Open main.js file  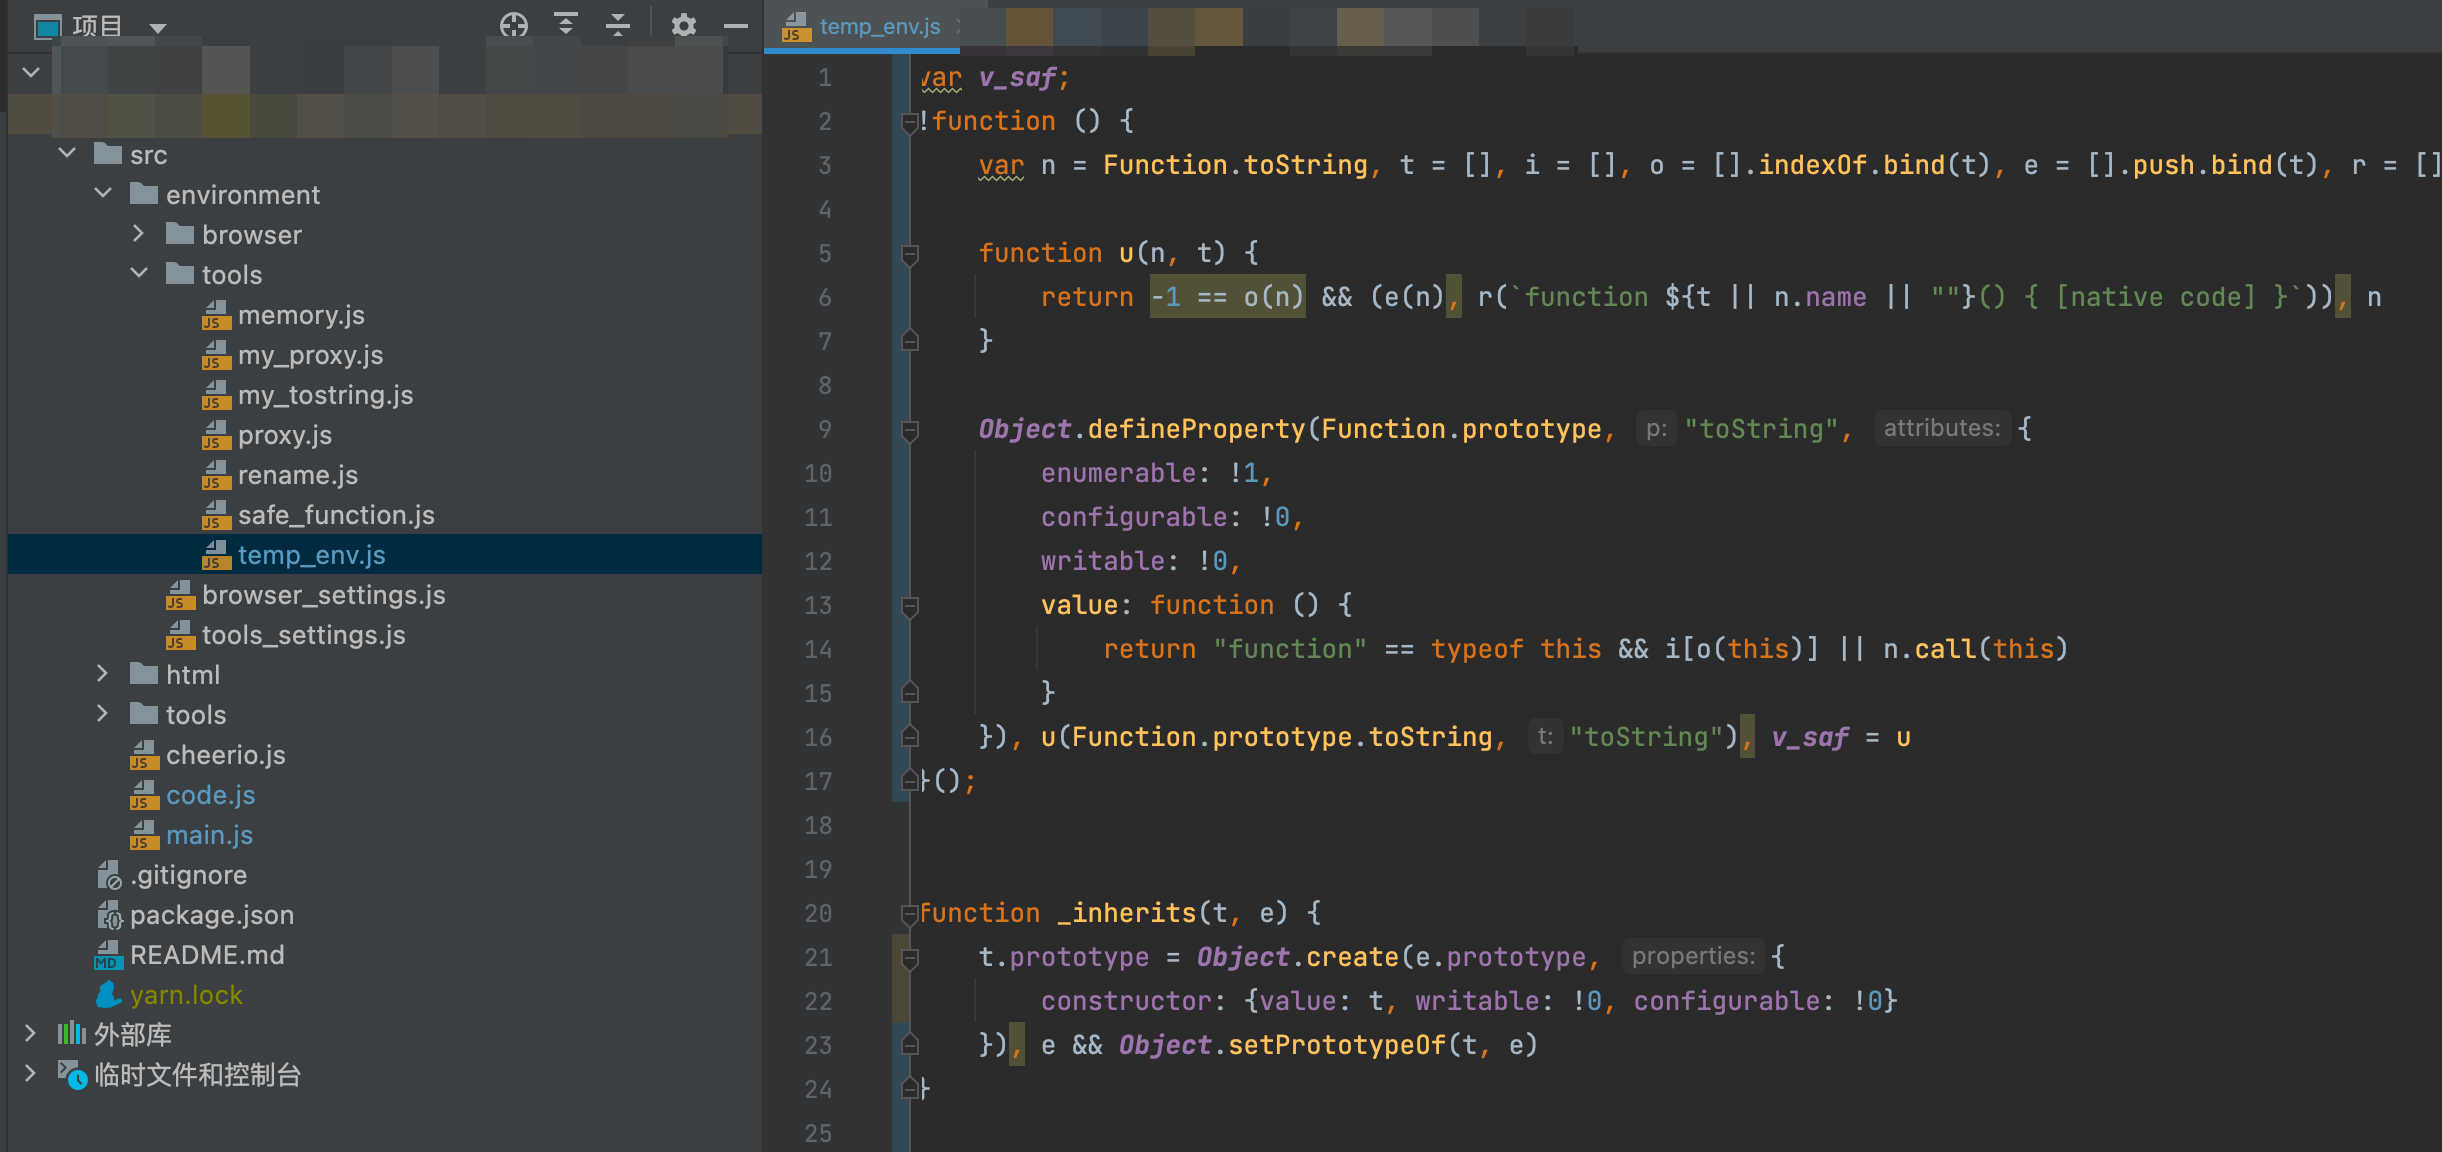pyautogui.click(x=210, y=835)
